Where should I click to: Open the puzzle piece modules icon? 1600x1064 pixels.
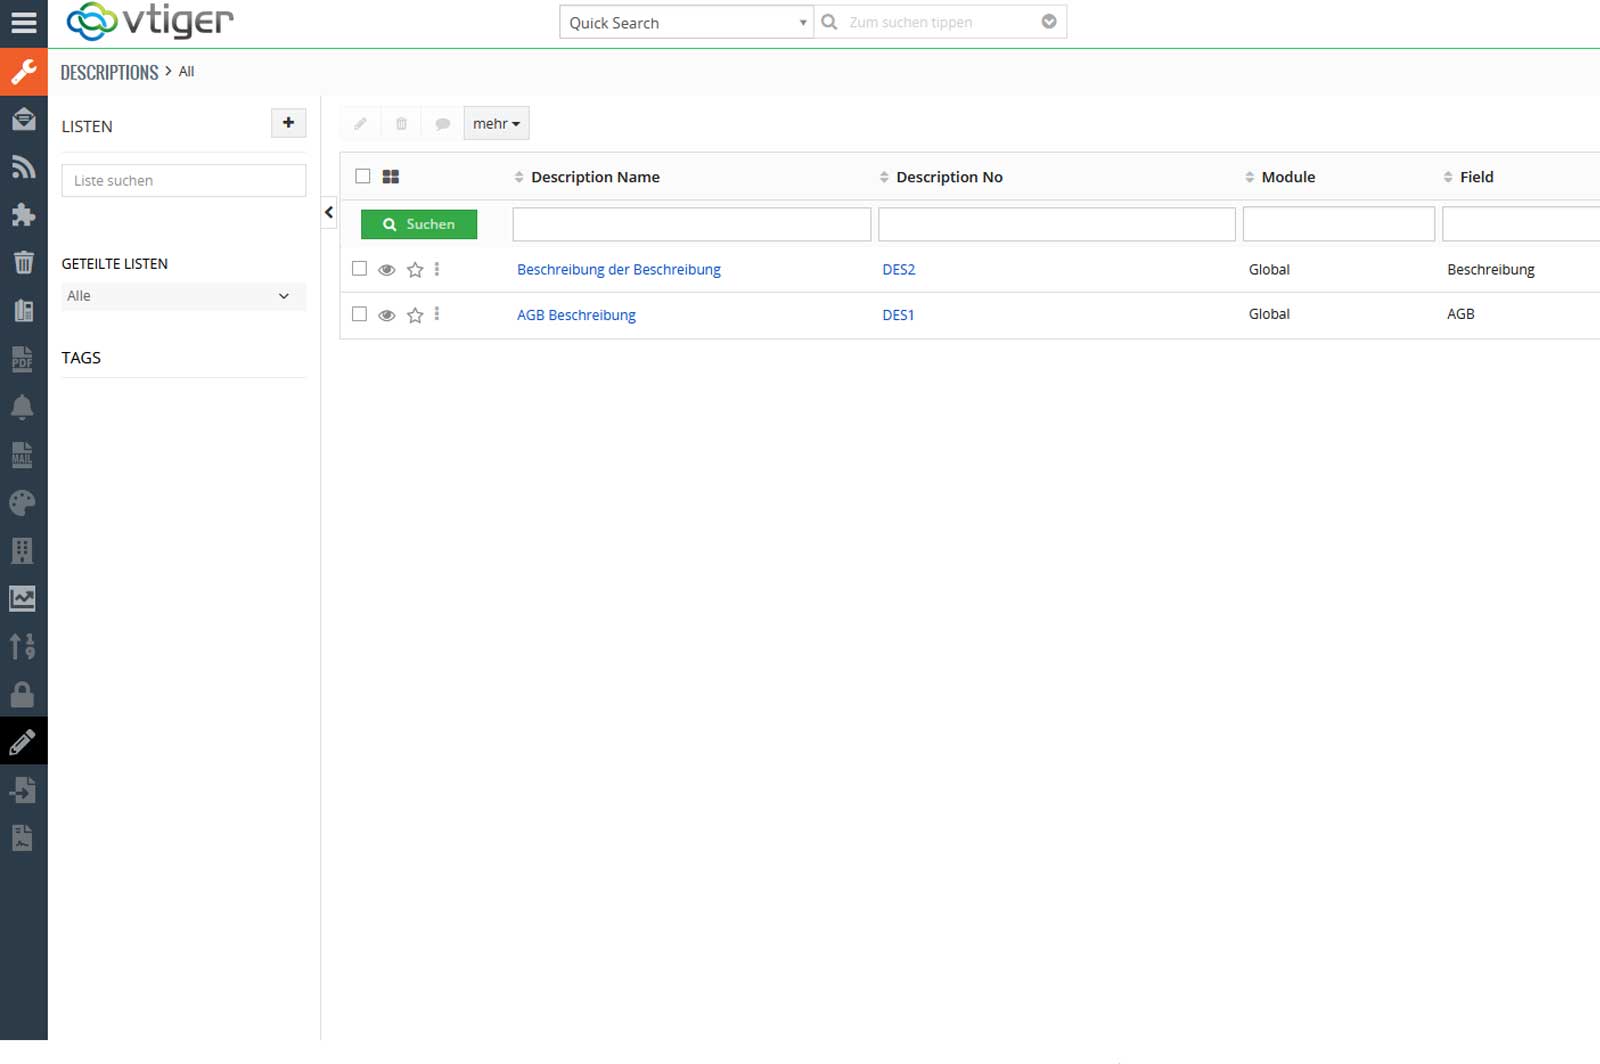23,215
